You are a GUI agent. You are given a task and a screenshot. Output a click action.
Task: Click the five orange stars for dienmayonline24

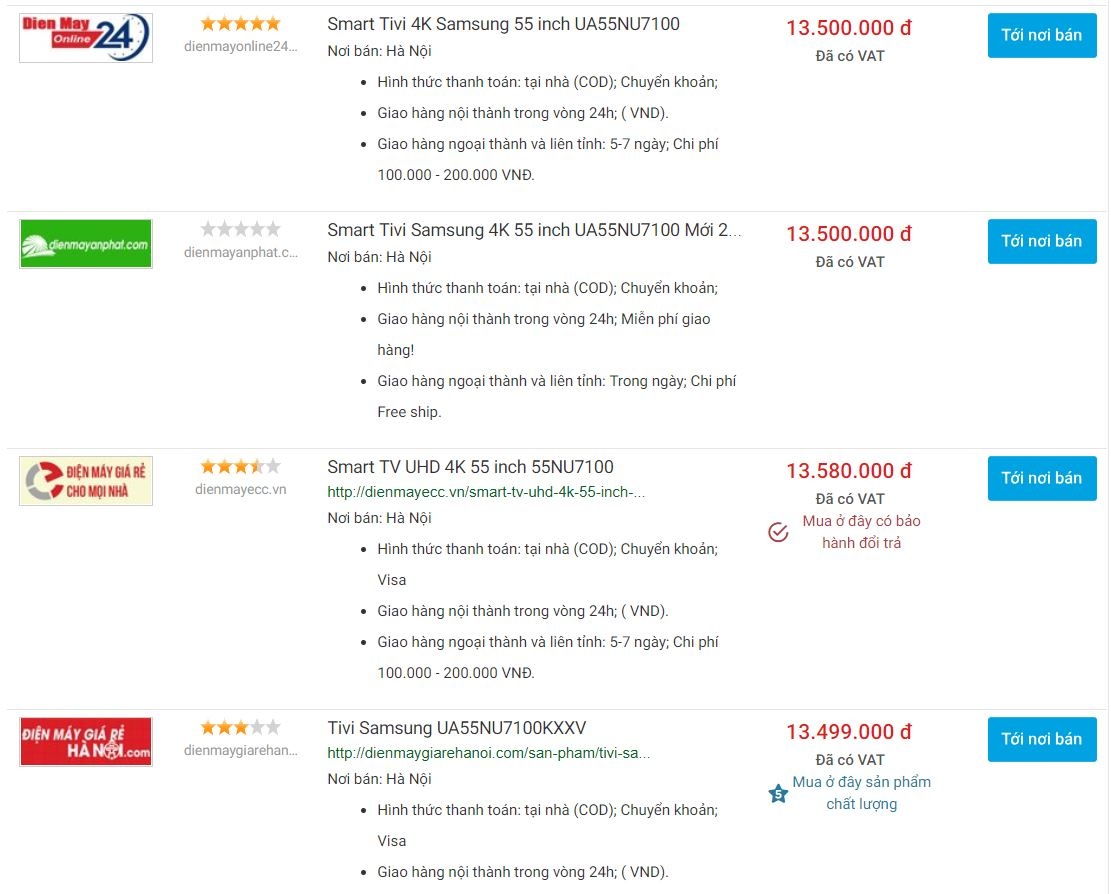[x=240, y=22]
